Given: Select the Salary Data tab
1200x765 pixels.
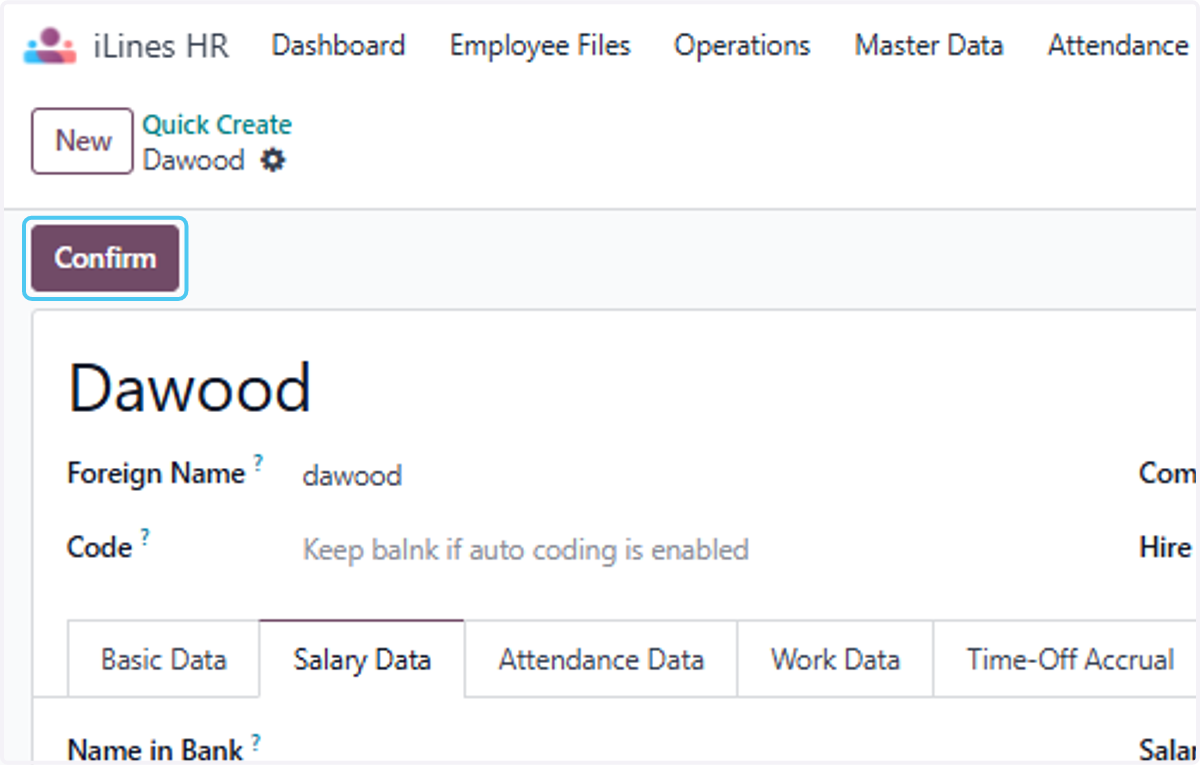Looking at the screenshot, I should 362,660.
